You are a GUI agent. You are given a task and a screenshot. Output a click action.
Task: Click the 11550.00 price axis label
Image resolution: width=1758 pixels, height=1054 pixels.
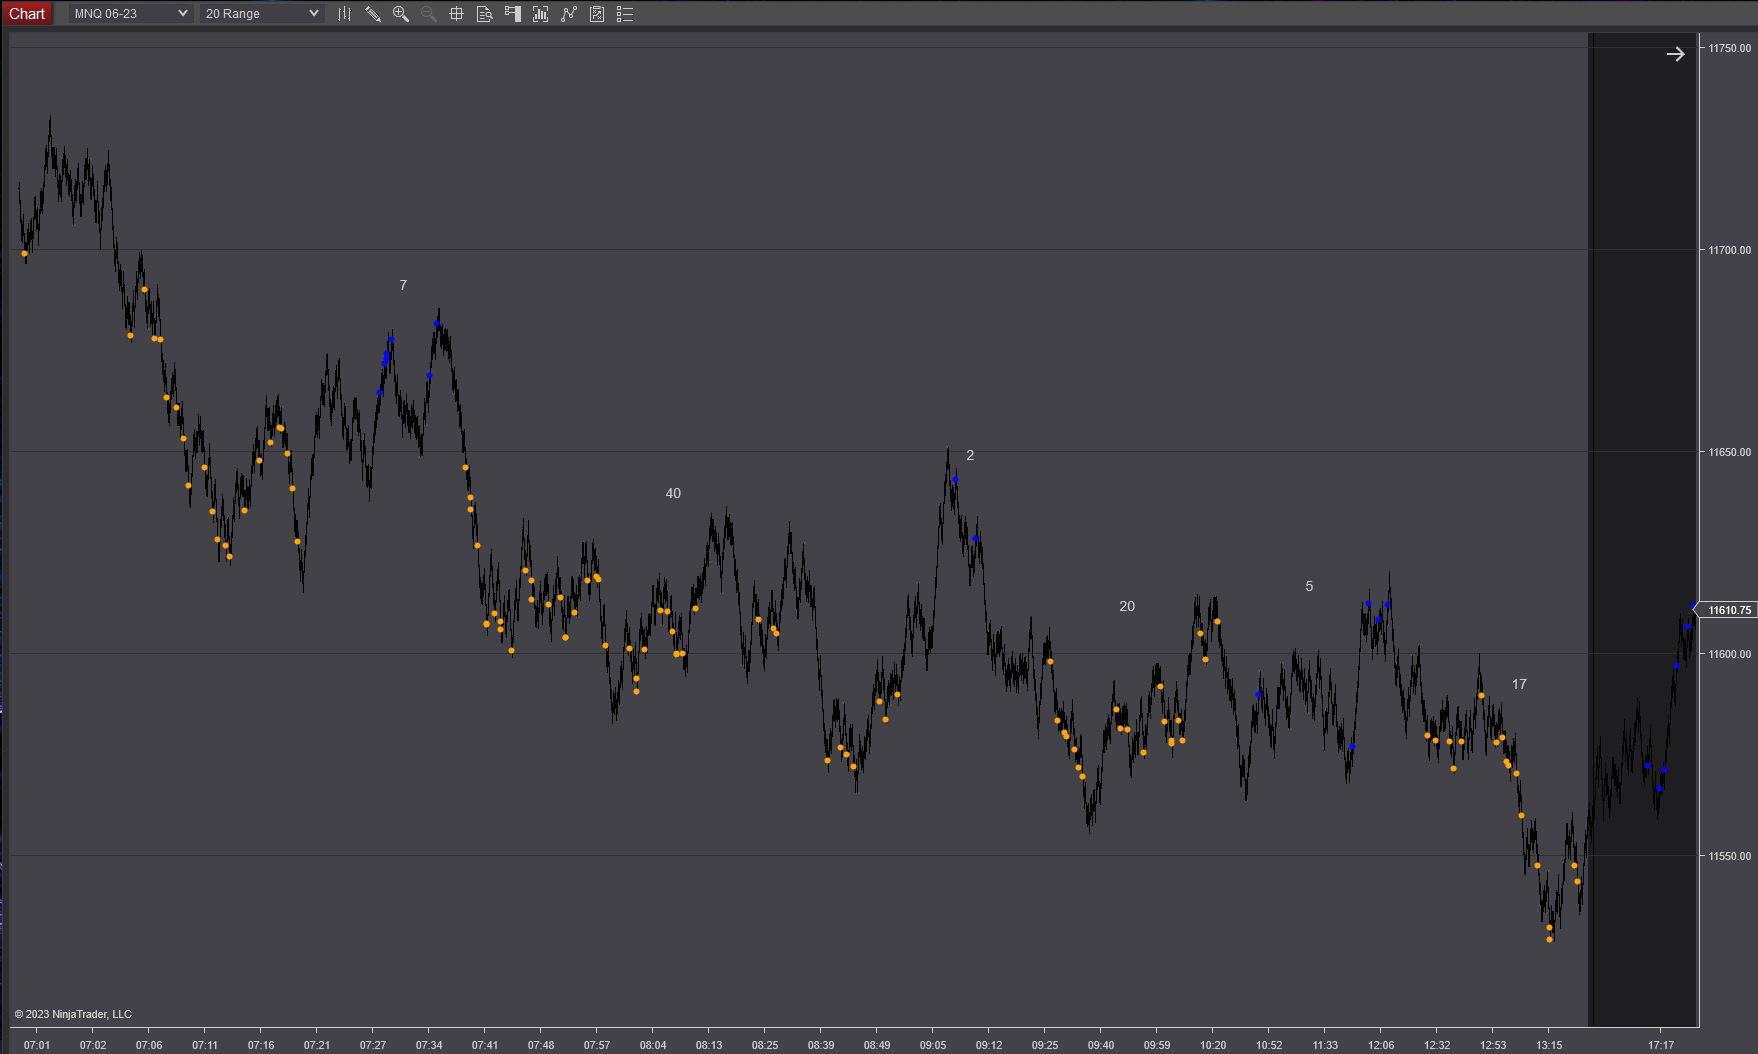click(1730, 856)
